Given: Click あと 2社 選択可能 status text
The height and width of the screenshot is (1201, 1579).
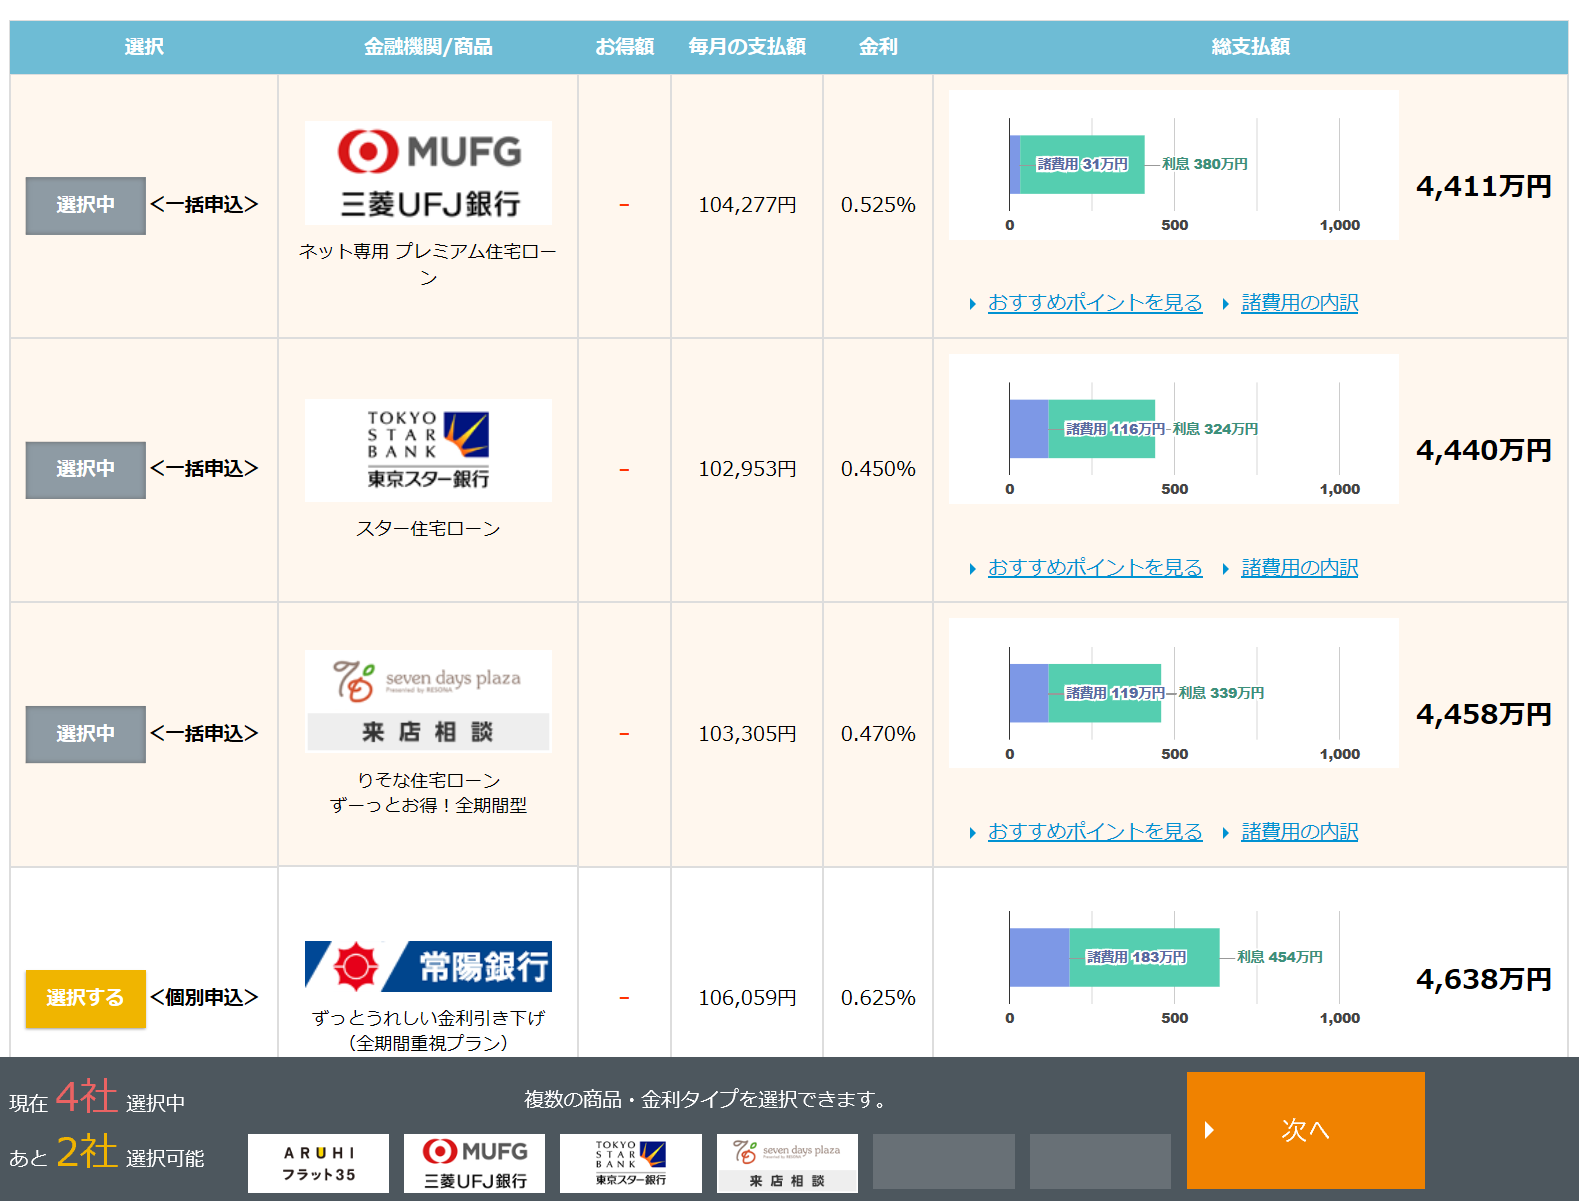Looking at the screenshot, I should pos(106,1152).
